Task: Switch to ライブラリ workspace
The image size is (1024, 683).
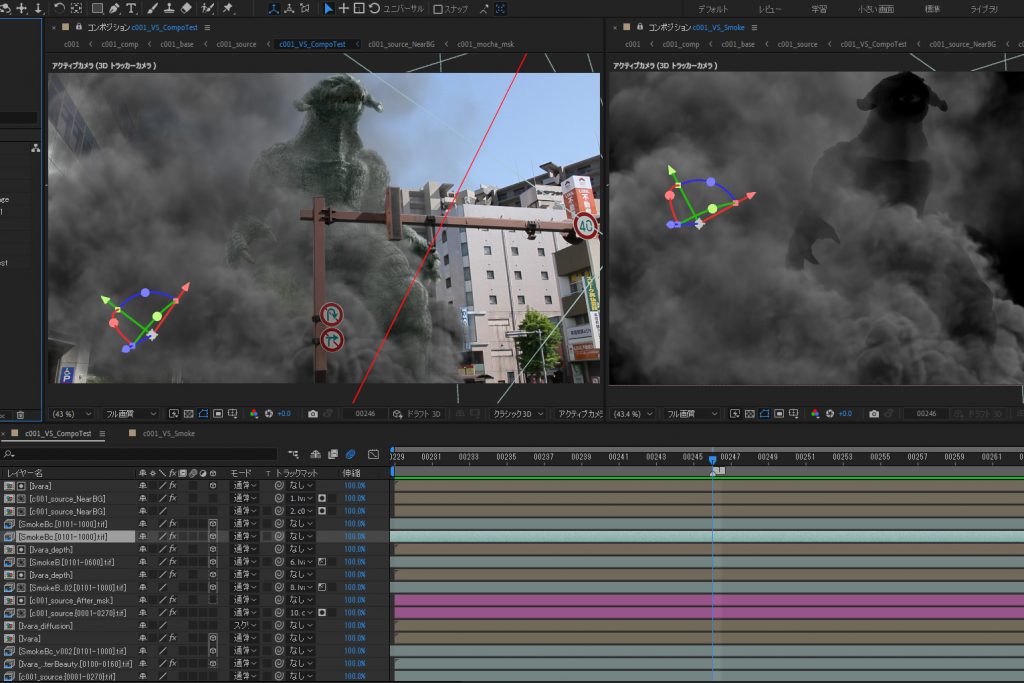Action: (984, 9)
